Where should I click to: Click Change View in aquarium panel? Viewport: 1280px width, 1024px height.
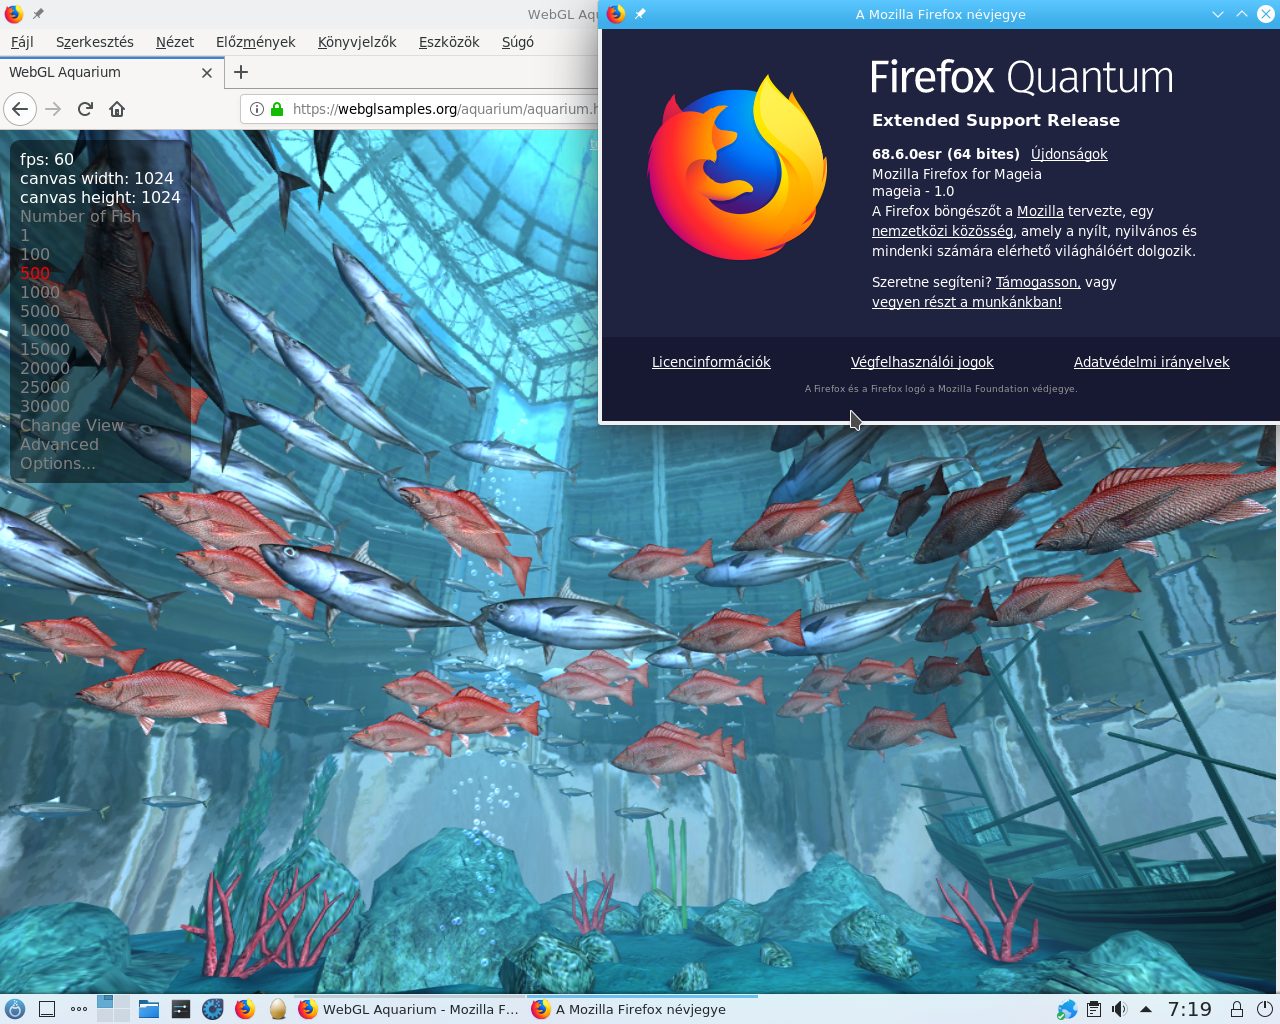pos(72,425)
